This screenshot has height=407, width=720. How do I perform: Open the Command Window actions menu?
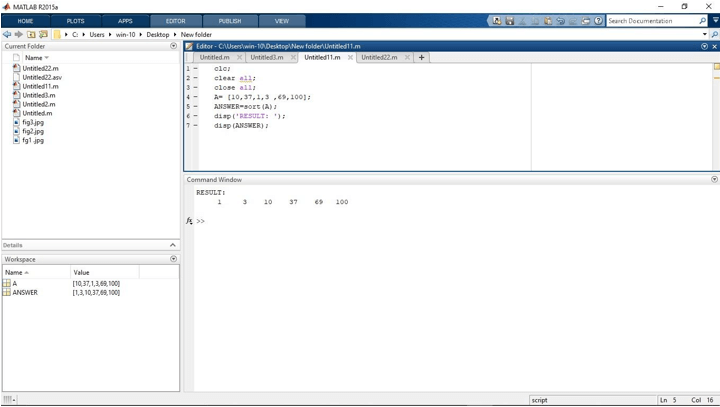(714, 180)
